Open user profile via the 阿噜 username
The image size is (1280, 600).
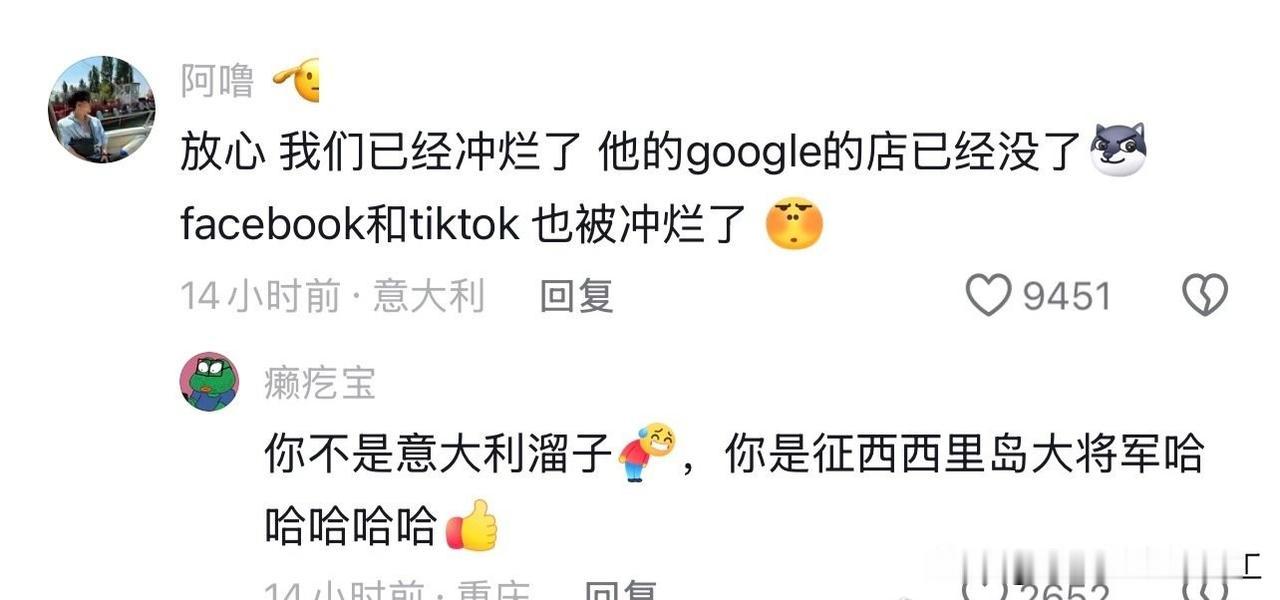tap(217, 81)
